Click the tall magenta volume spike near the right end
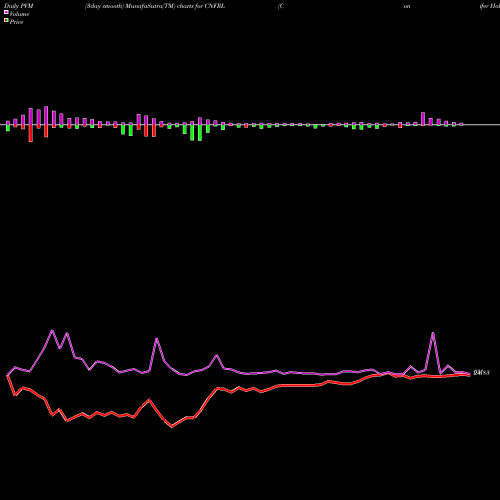Viewport: 500px width, 500px height. (433, 333)
